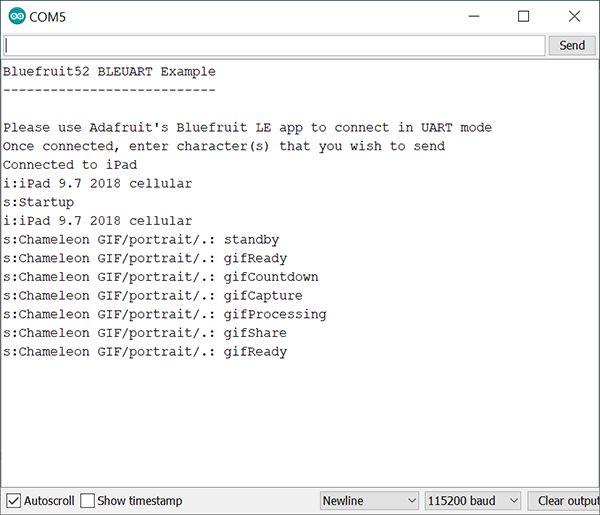
Task: Maximize the COM5 window
Action: [x=523, y=16]
